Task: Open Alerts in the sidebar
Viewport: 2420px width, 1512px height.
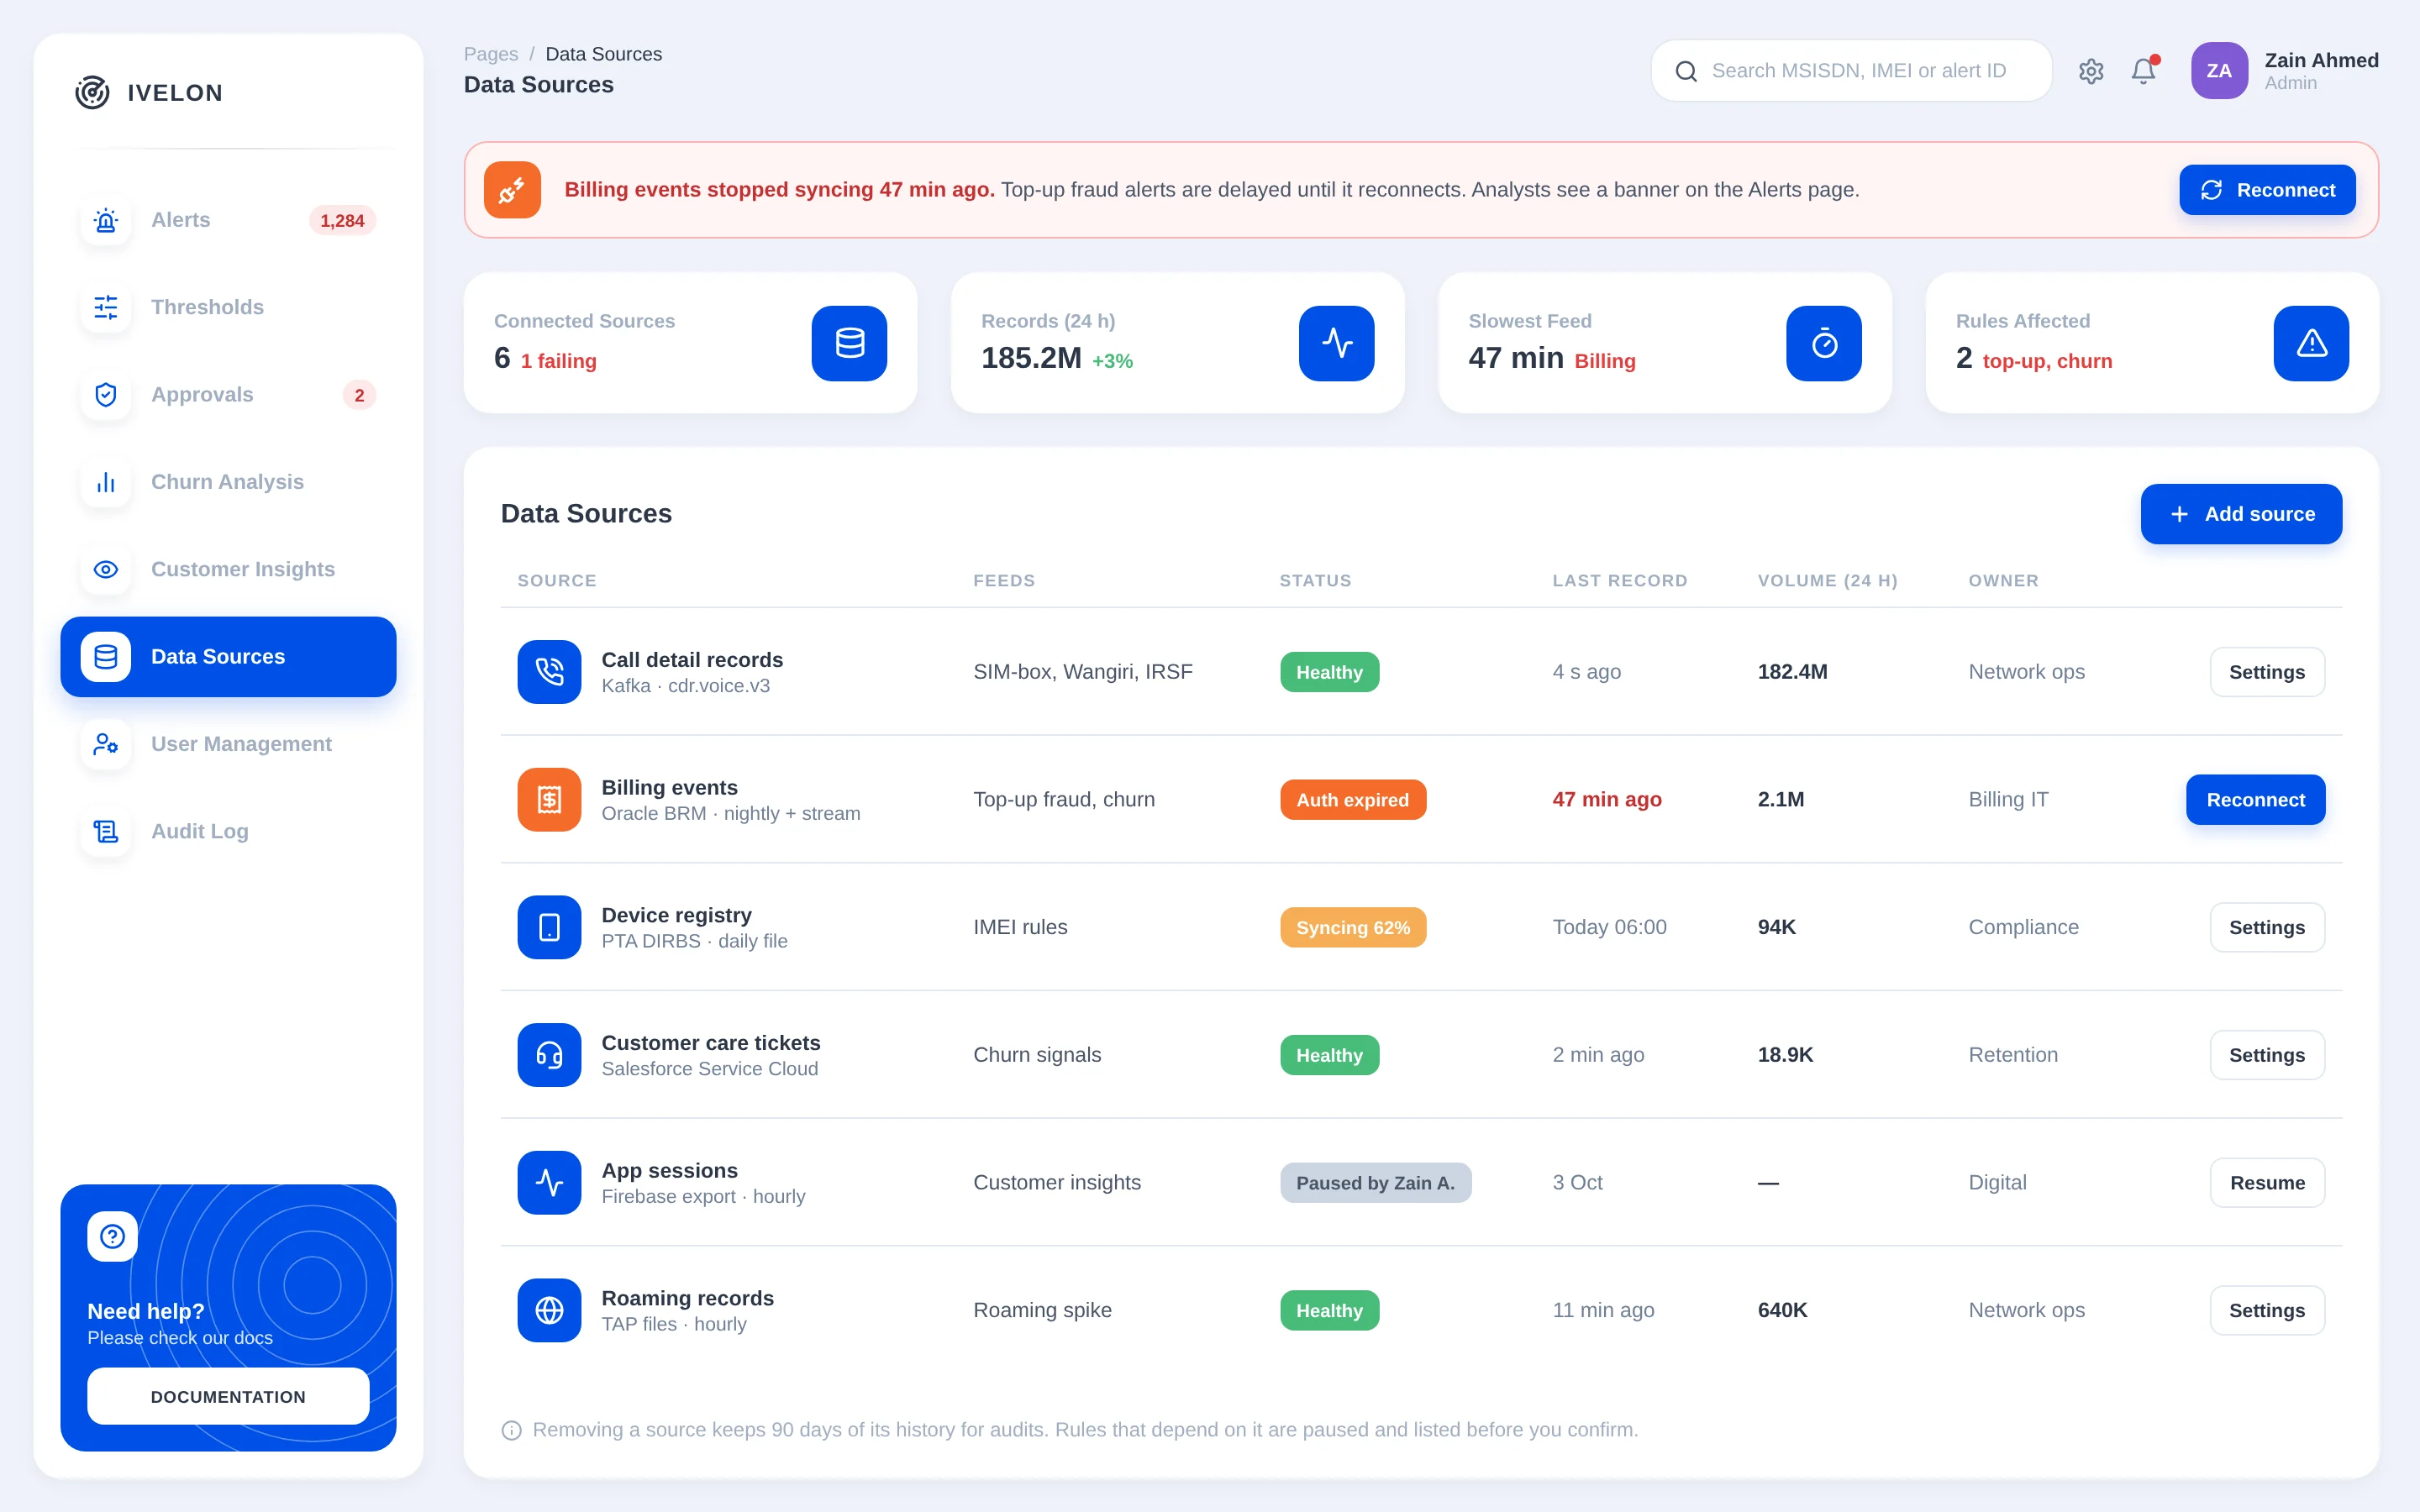Action: (228, 220)
